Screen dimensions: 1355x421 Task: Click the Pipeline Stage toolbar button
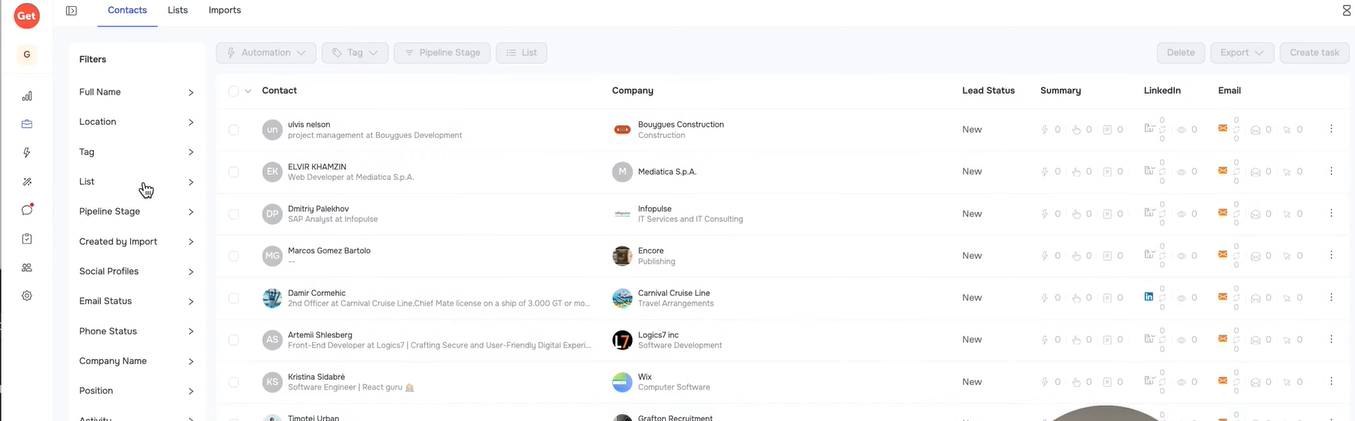(442, 52)
